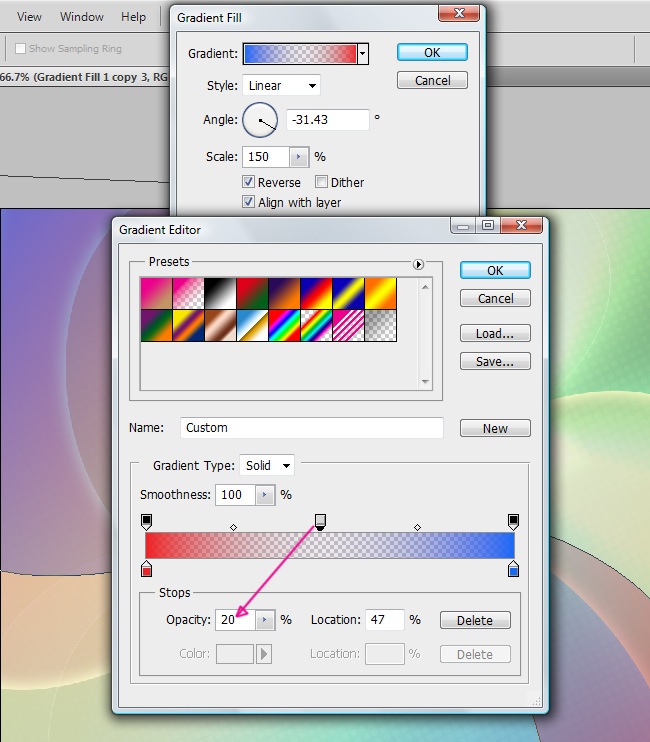Click the blue color stop on right

tap(513, 570)
